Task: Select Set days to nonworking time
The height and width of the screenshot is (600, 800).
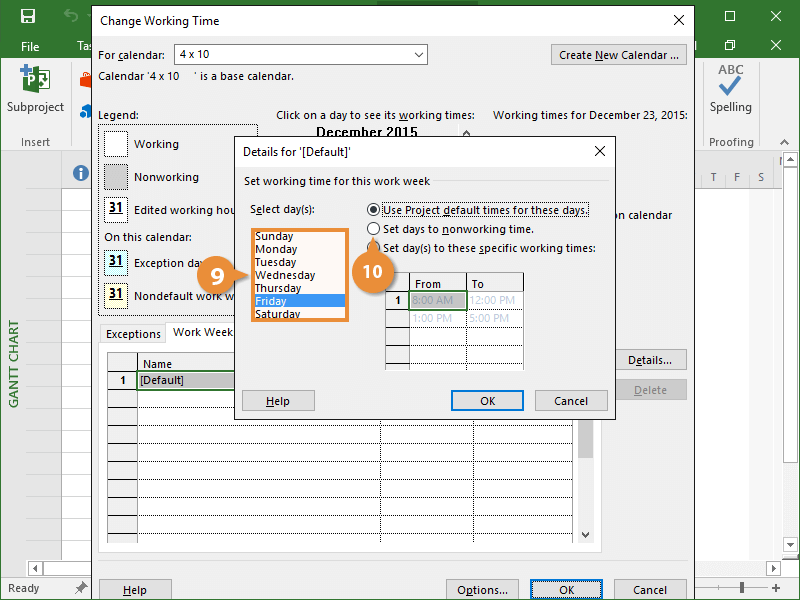Action: (374, 229)
